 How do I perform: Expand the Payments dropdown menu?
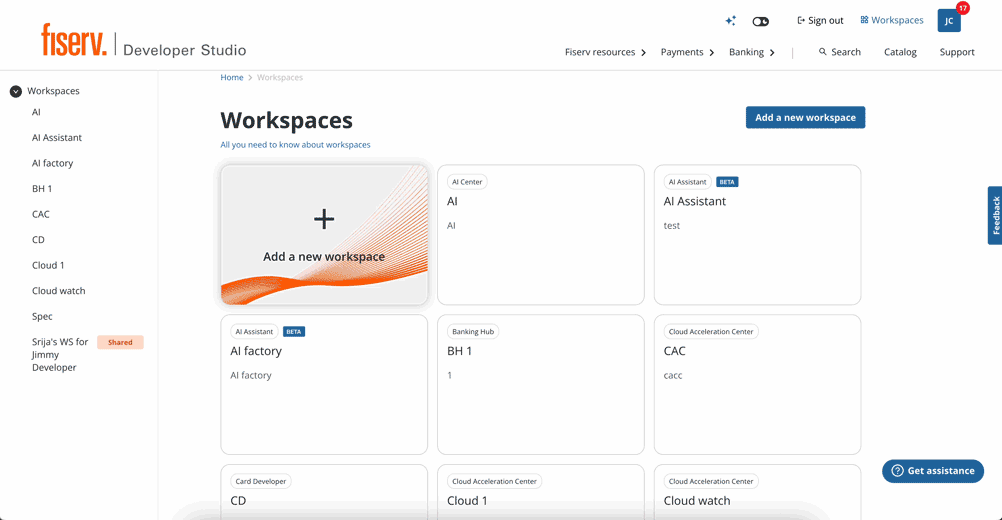pos(688,52)
